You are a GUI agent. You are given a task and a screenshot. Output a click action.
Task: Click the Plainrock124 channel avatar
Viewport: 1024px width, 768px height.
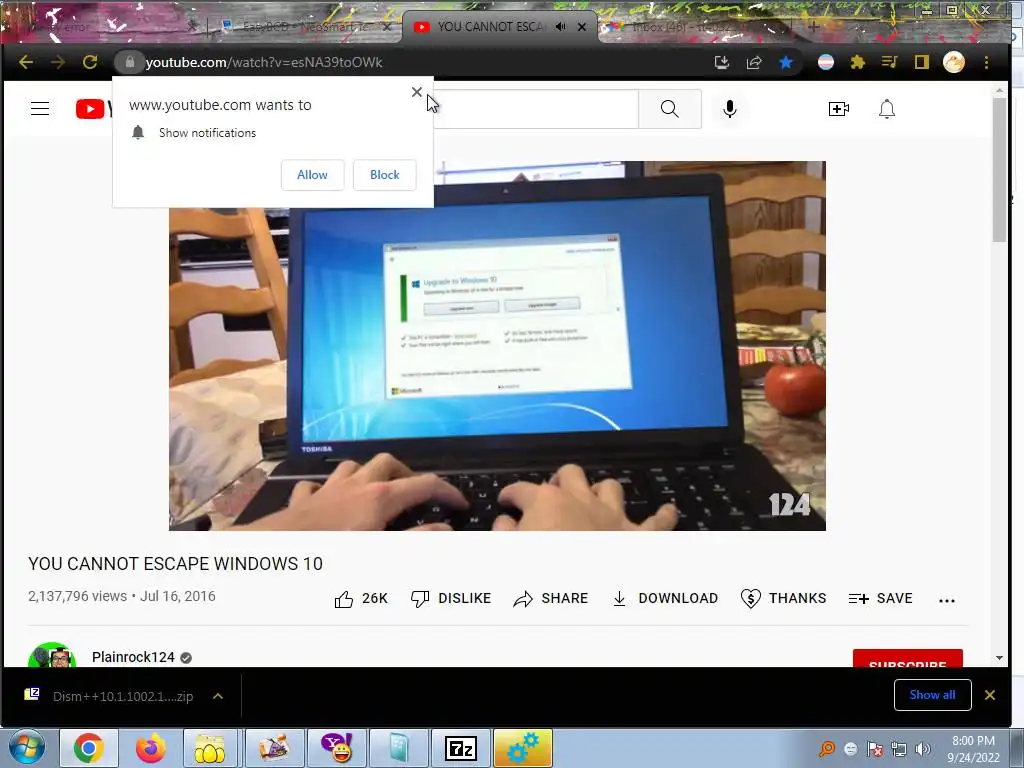52,654
